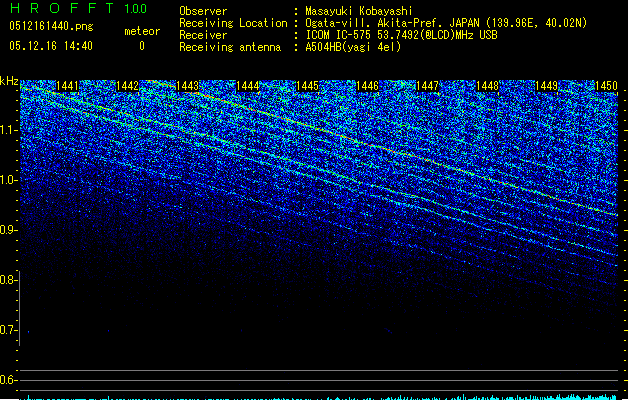Click antenna text A504HB(yagi 4el)

point(353,47)
